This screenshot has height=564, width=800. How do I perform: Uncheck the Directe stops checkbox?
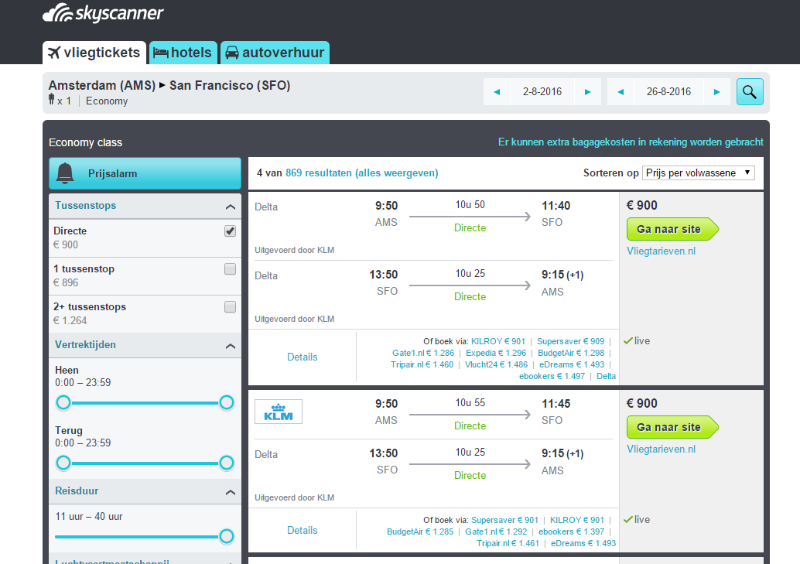(x=230, y=231)
